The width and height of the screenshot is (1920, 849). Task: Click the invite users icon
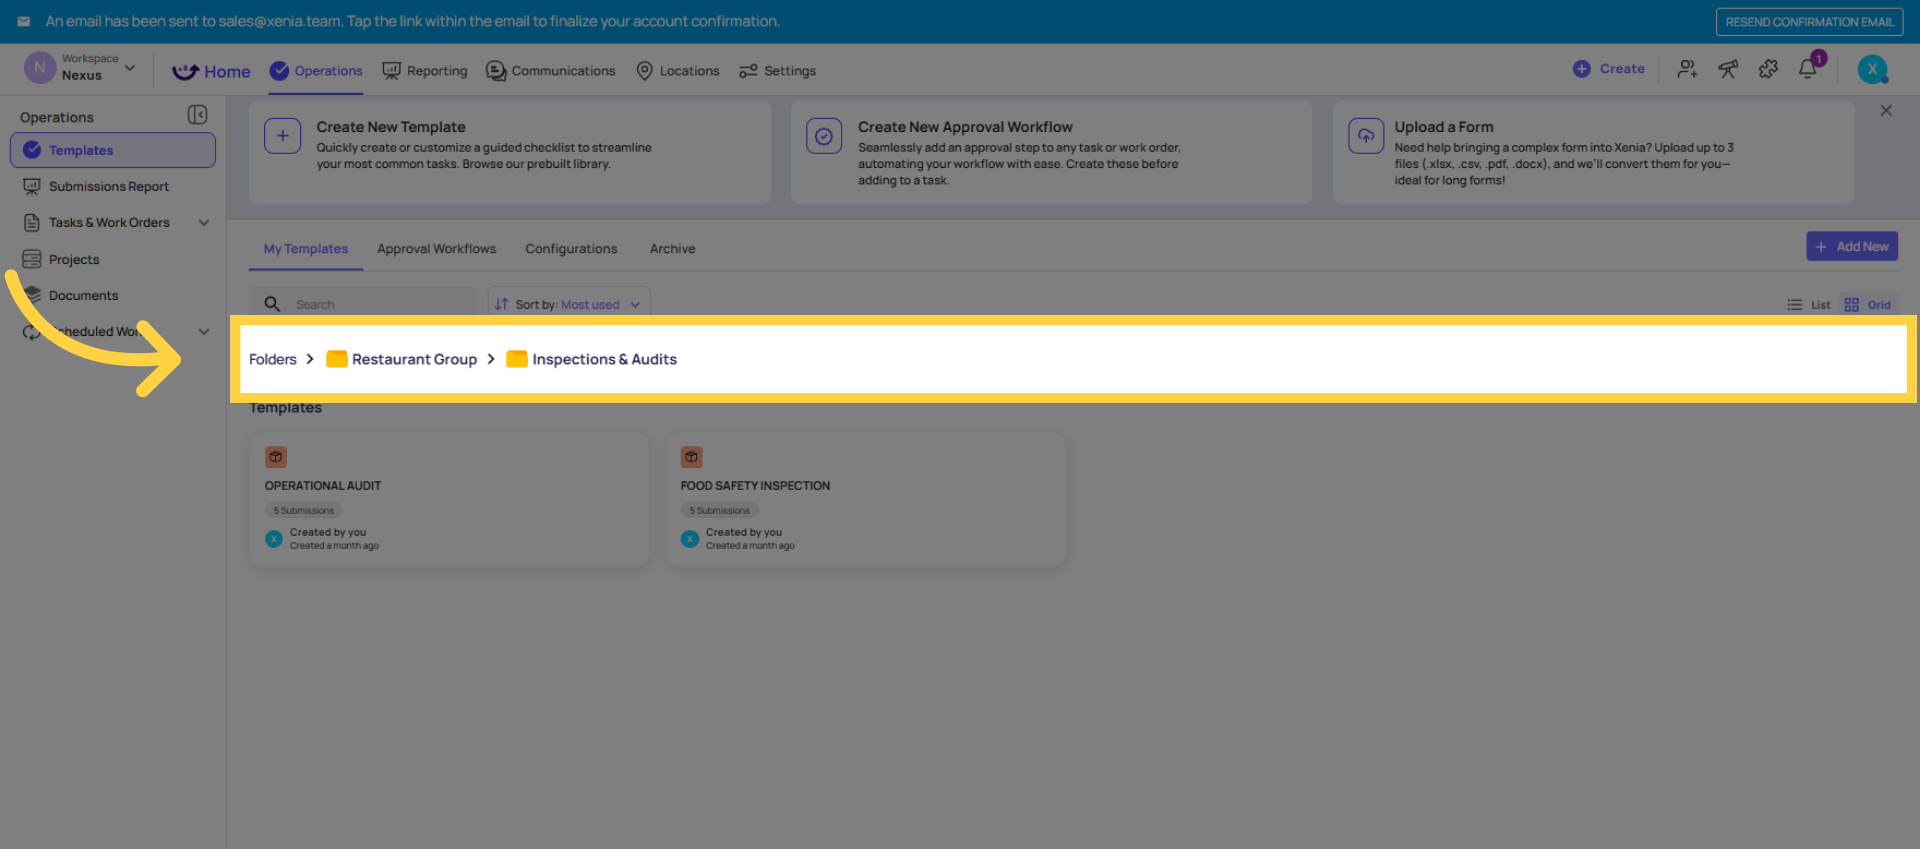1687,69
